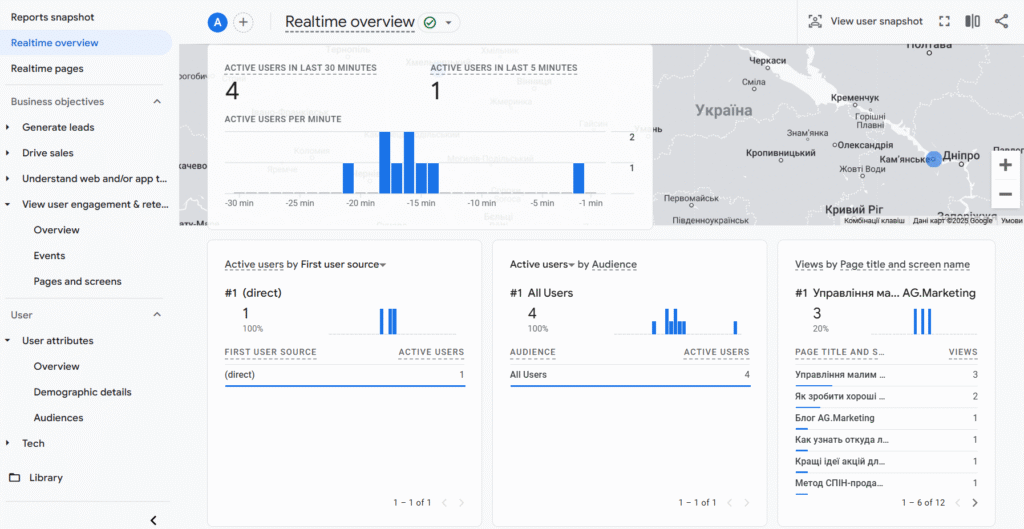Collapse the User attributes item
Viewport: 1024px width, 529px height.
(8, 341)
